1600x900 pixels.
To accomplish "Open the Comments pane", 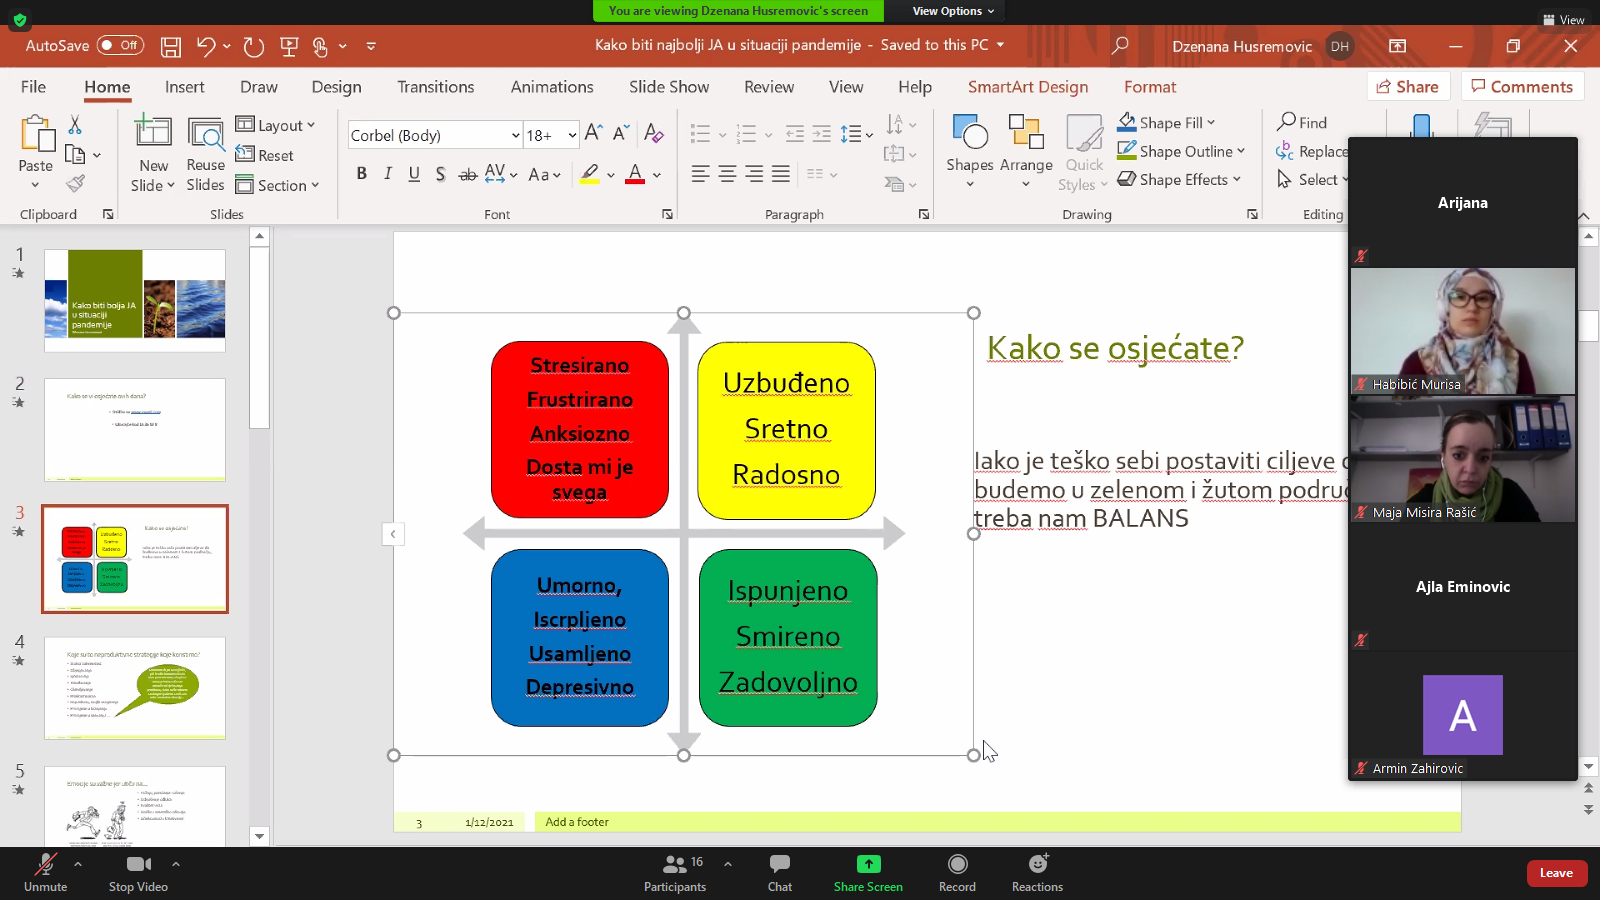I will coord(1522,87).
